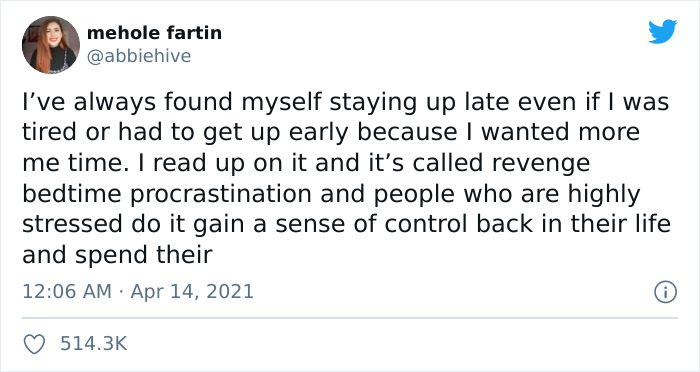Open the profile picture of mehole fartin
This screenshot has width=700, height=372.
click(x=51, y=45)
